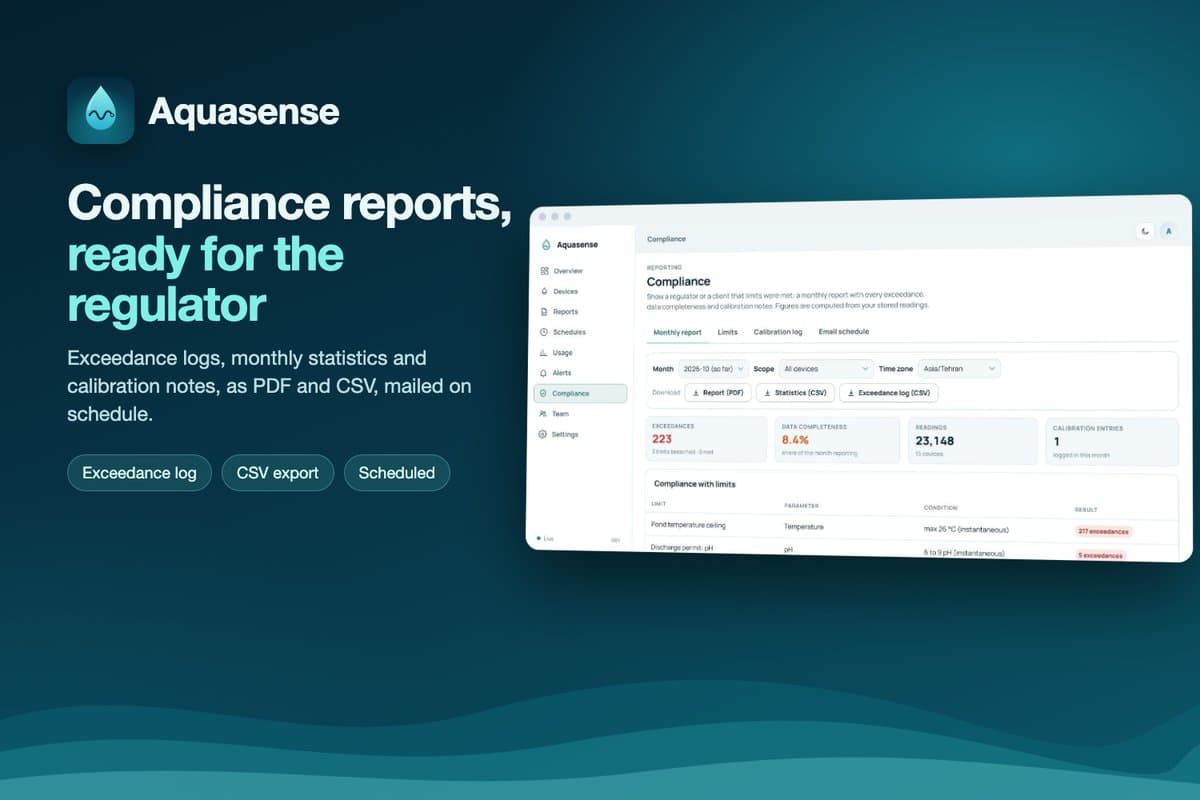Click the Data completeness value 8.4%
The image size is (1200, 800).
click(795, 440)
